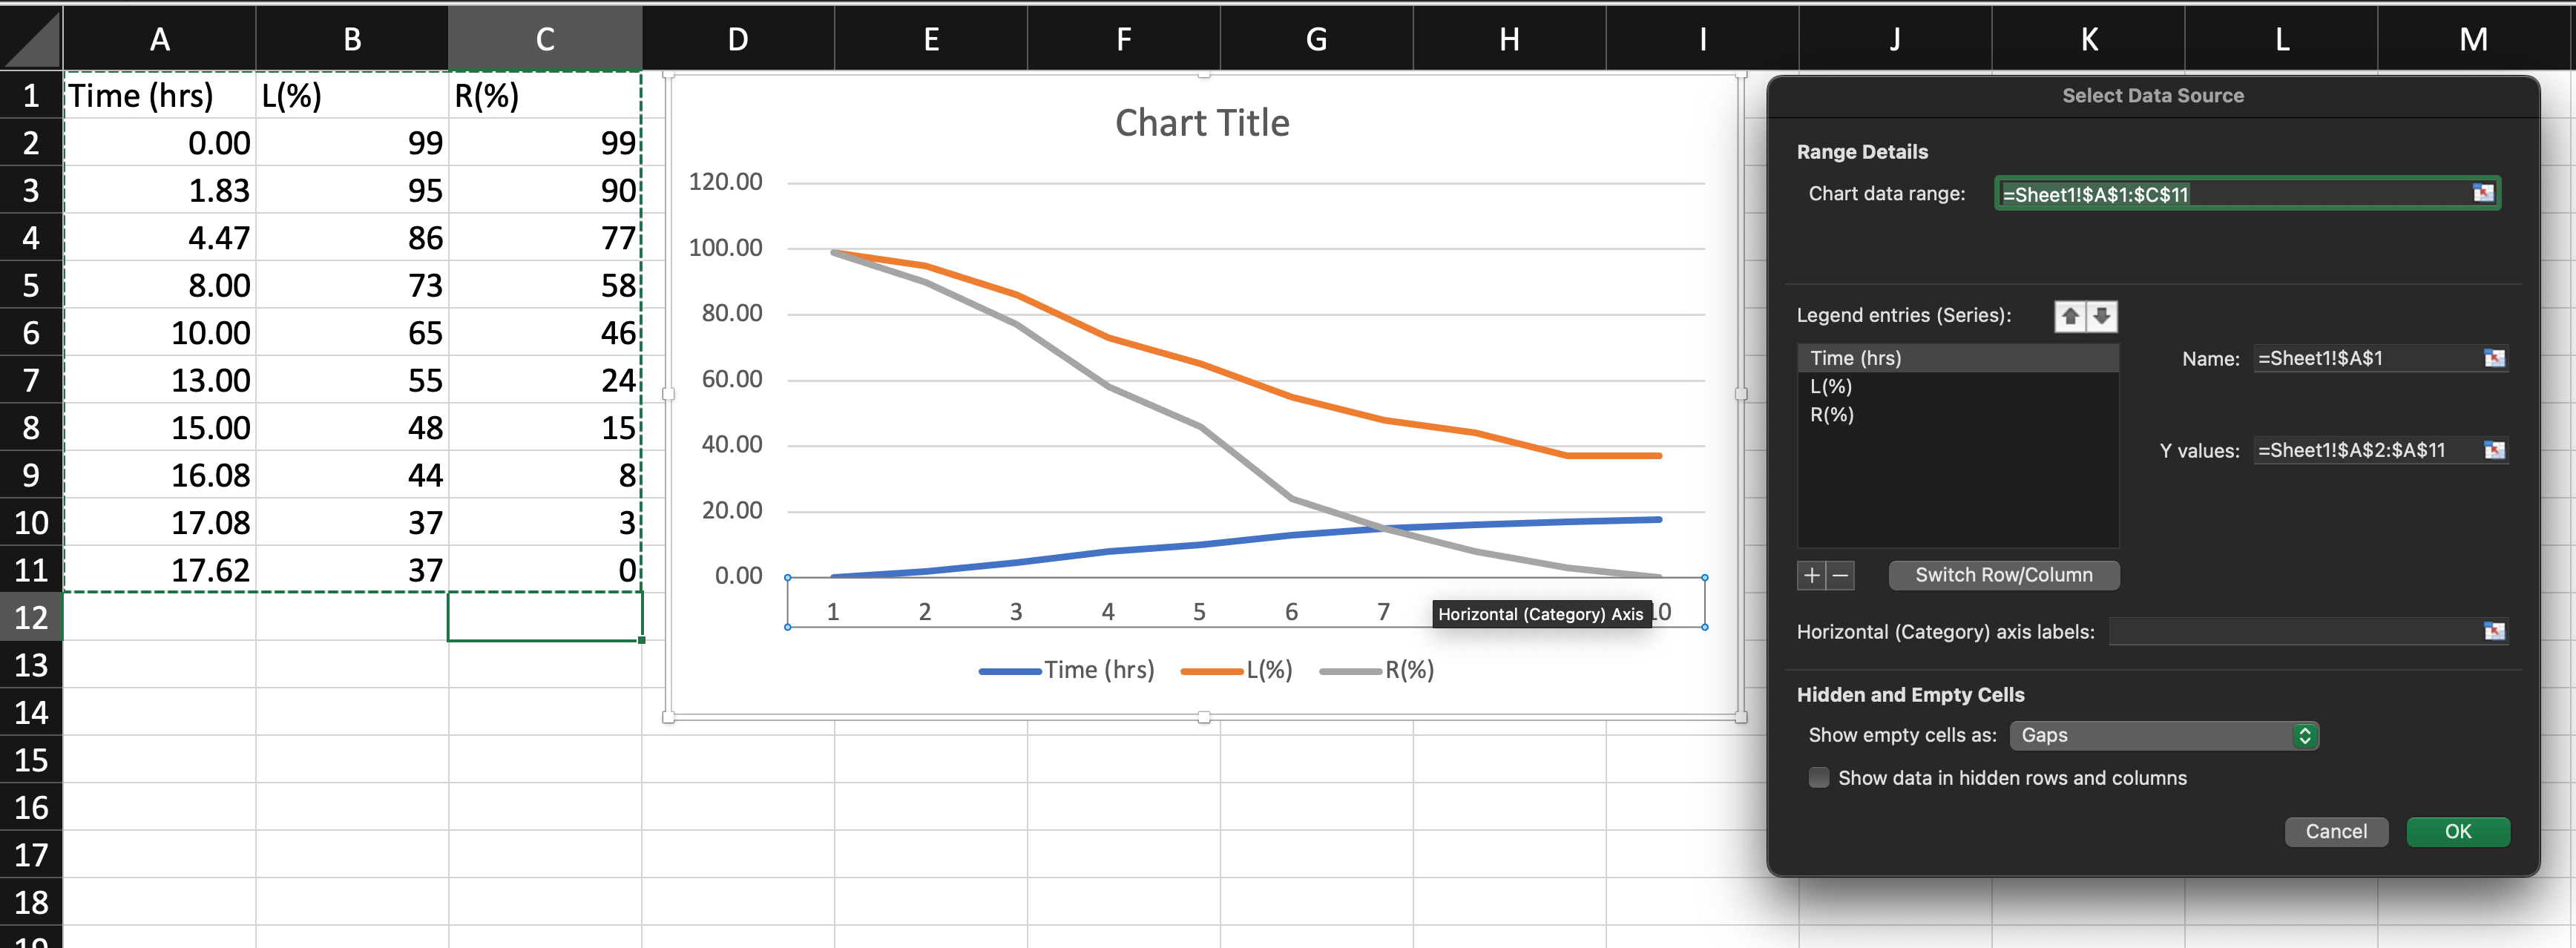This screenshot has height=948, width=2576.
Task: Select L(%) in legend entries list
Action: coord(1831,386)
